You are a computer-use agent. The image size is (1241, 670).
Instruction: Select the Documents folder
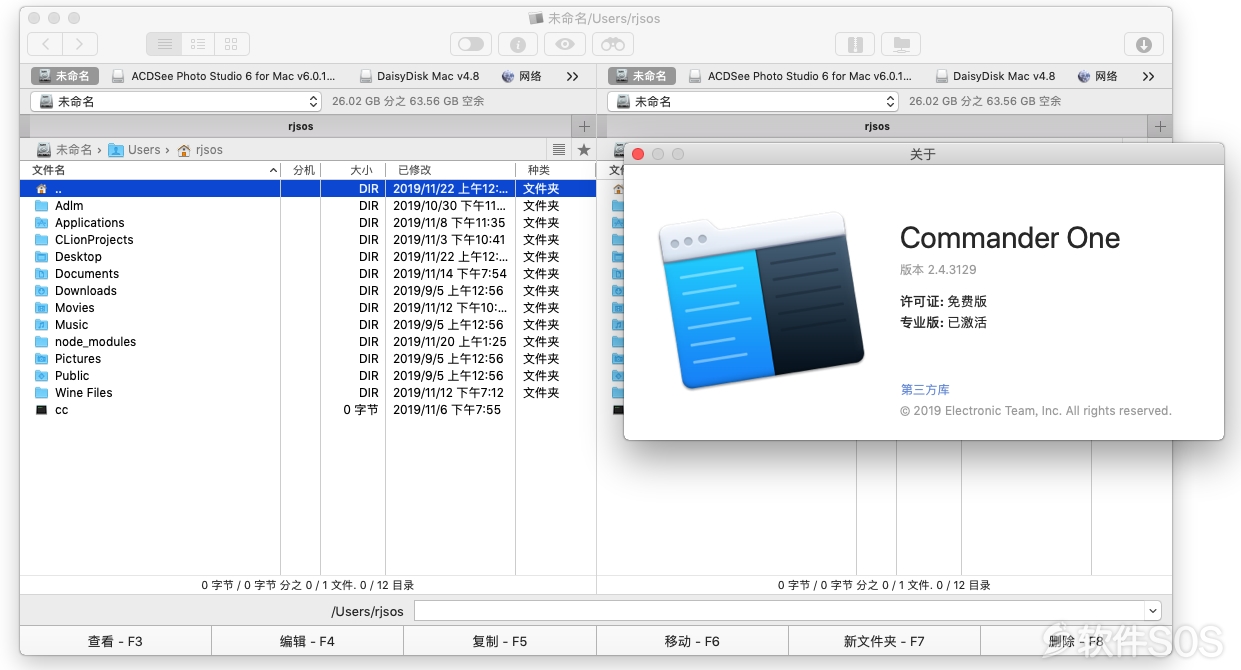(x=308, y=274)
